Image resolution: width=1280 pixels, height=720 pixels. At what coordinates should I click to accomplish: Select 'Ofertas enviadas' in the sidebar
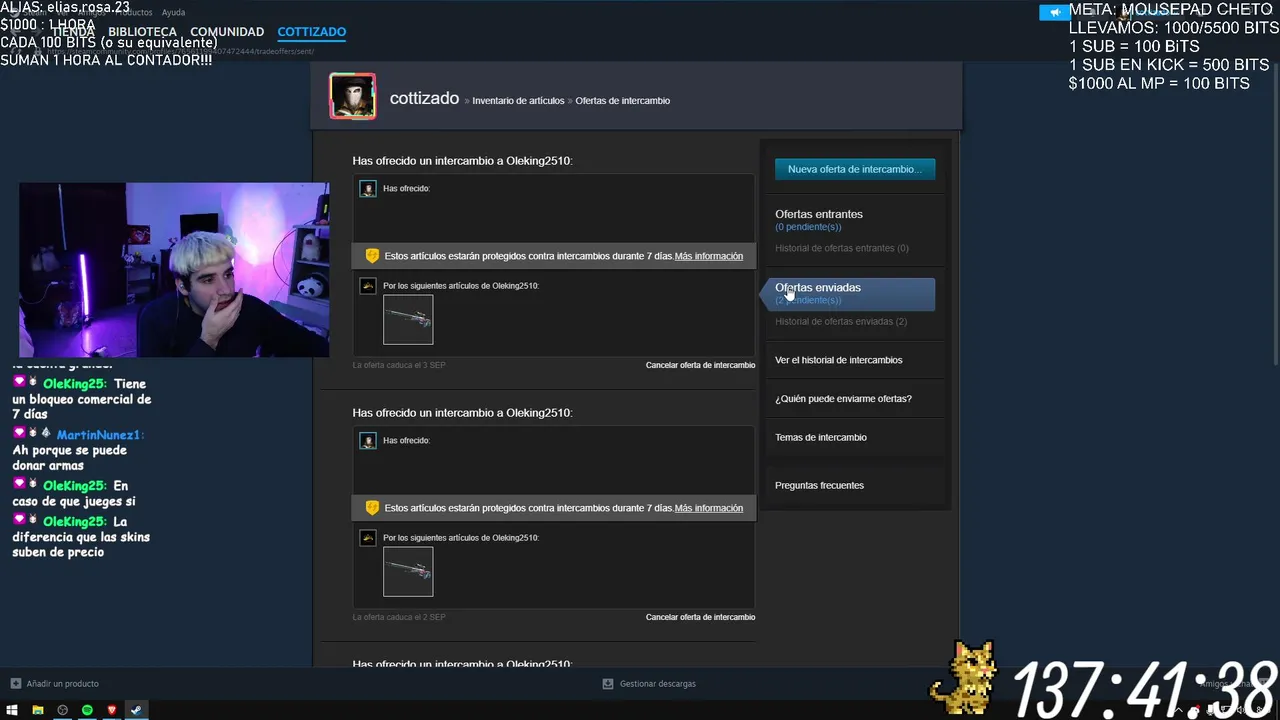(x=818, y=288)
